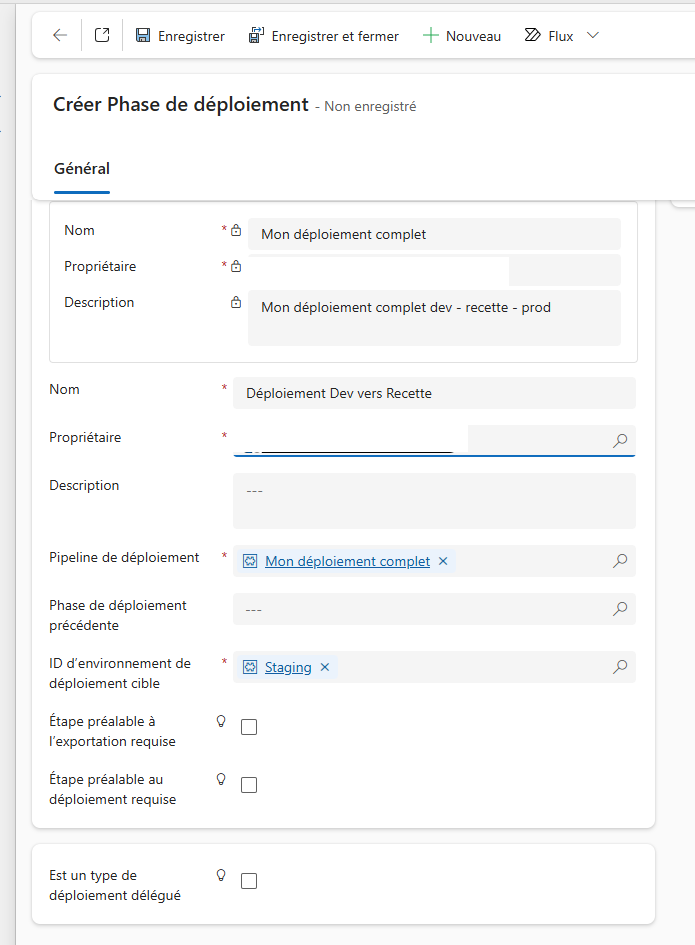Open the Mon déploiement complet link

(347, 561)
